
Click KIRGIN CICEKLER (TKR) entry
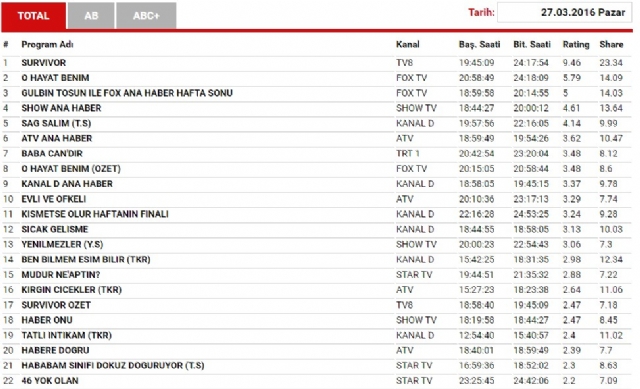coord(71,289)
